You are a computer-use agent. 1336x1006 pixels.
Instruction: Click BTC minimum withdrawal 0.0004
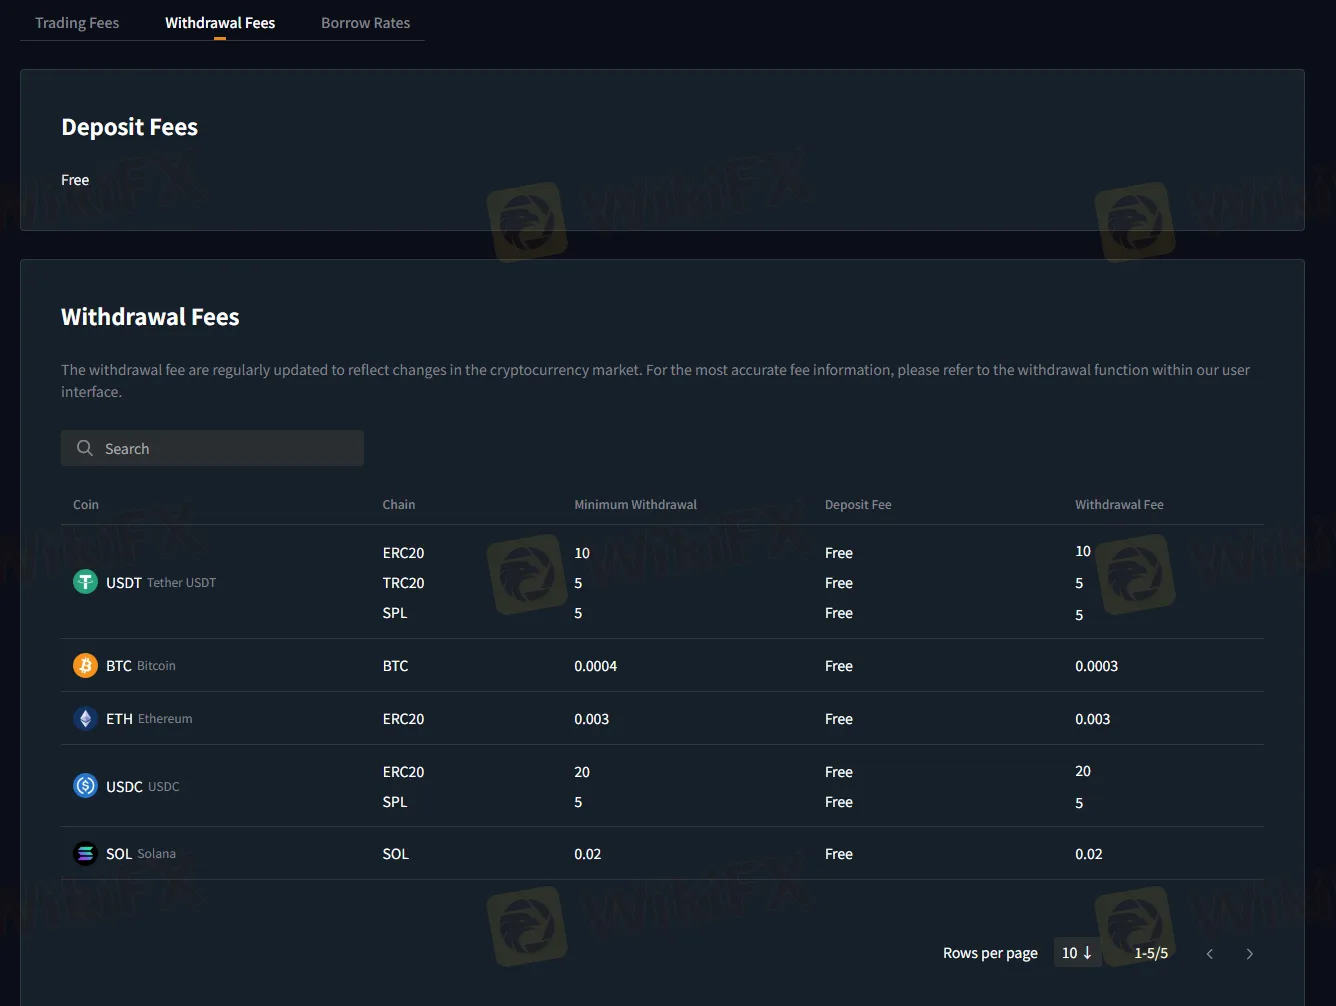[x=595, y=665]
